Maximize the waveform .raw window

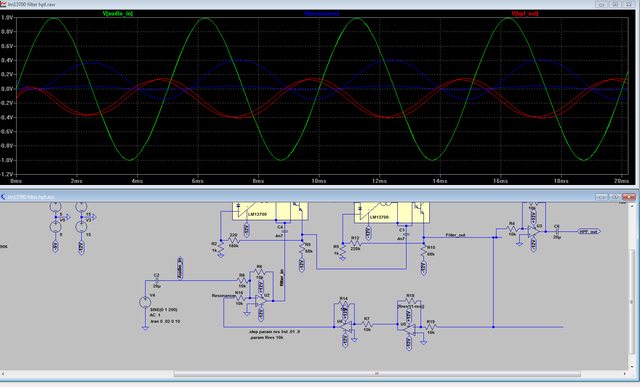coord(615,4)
